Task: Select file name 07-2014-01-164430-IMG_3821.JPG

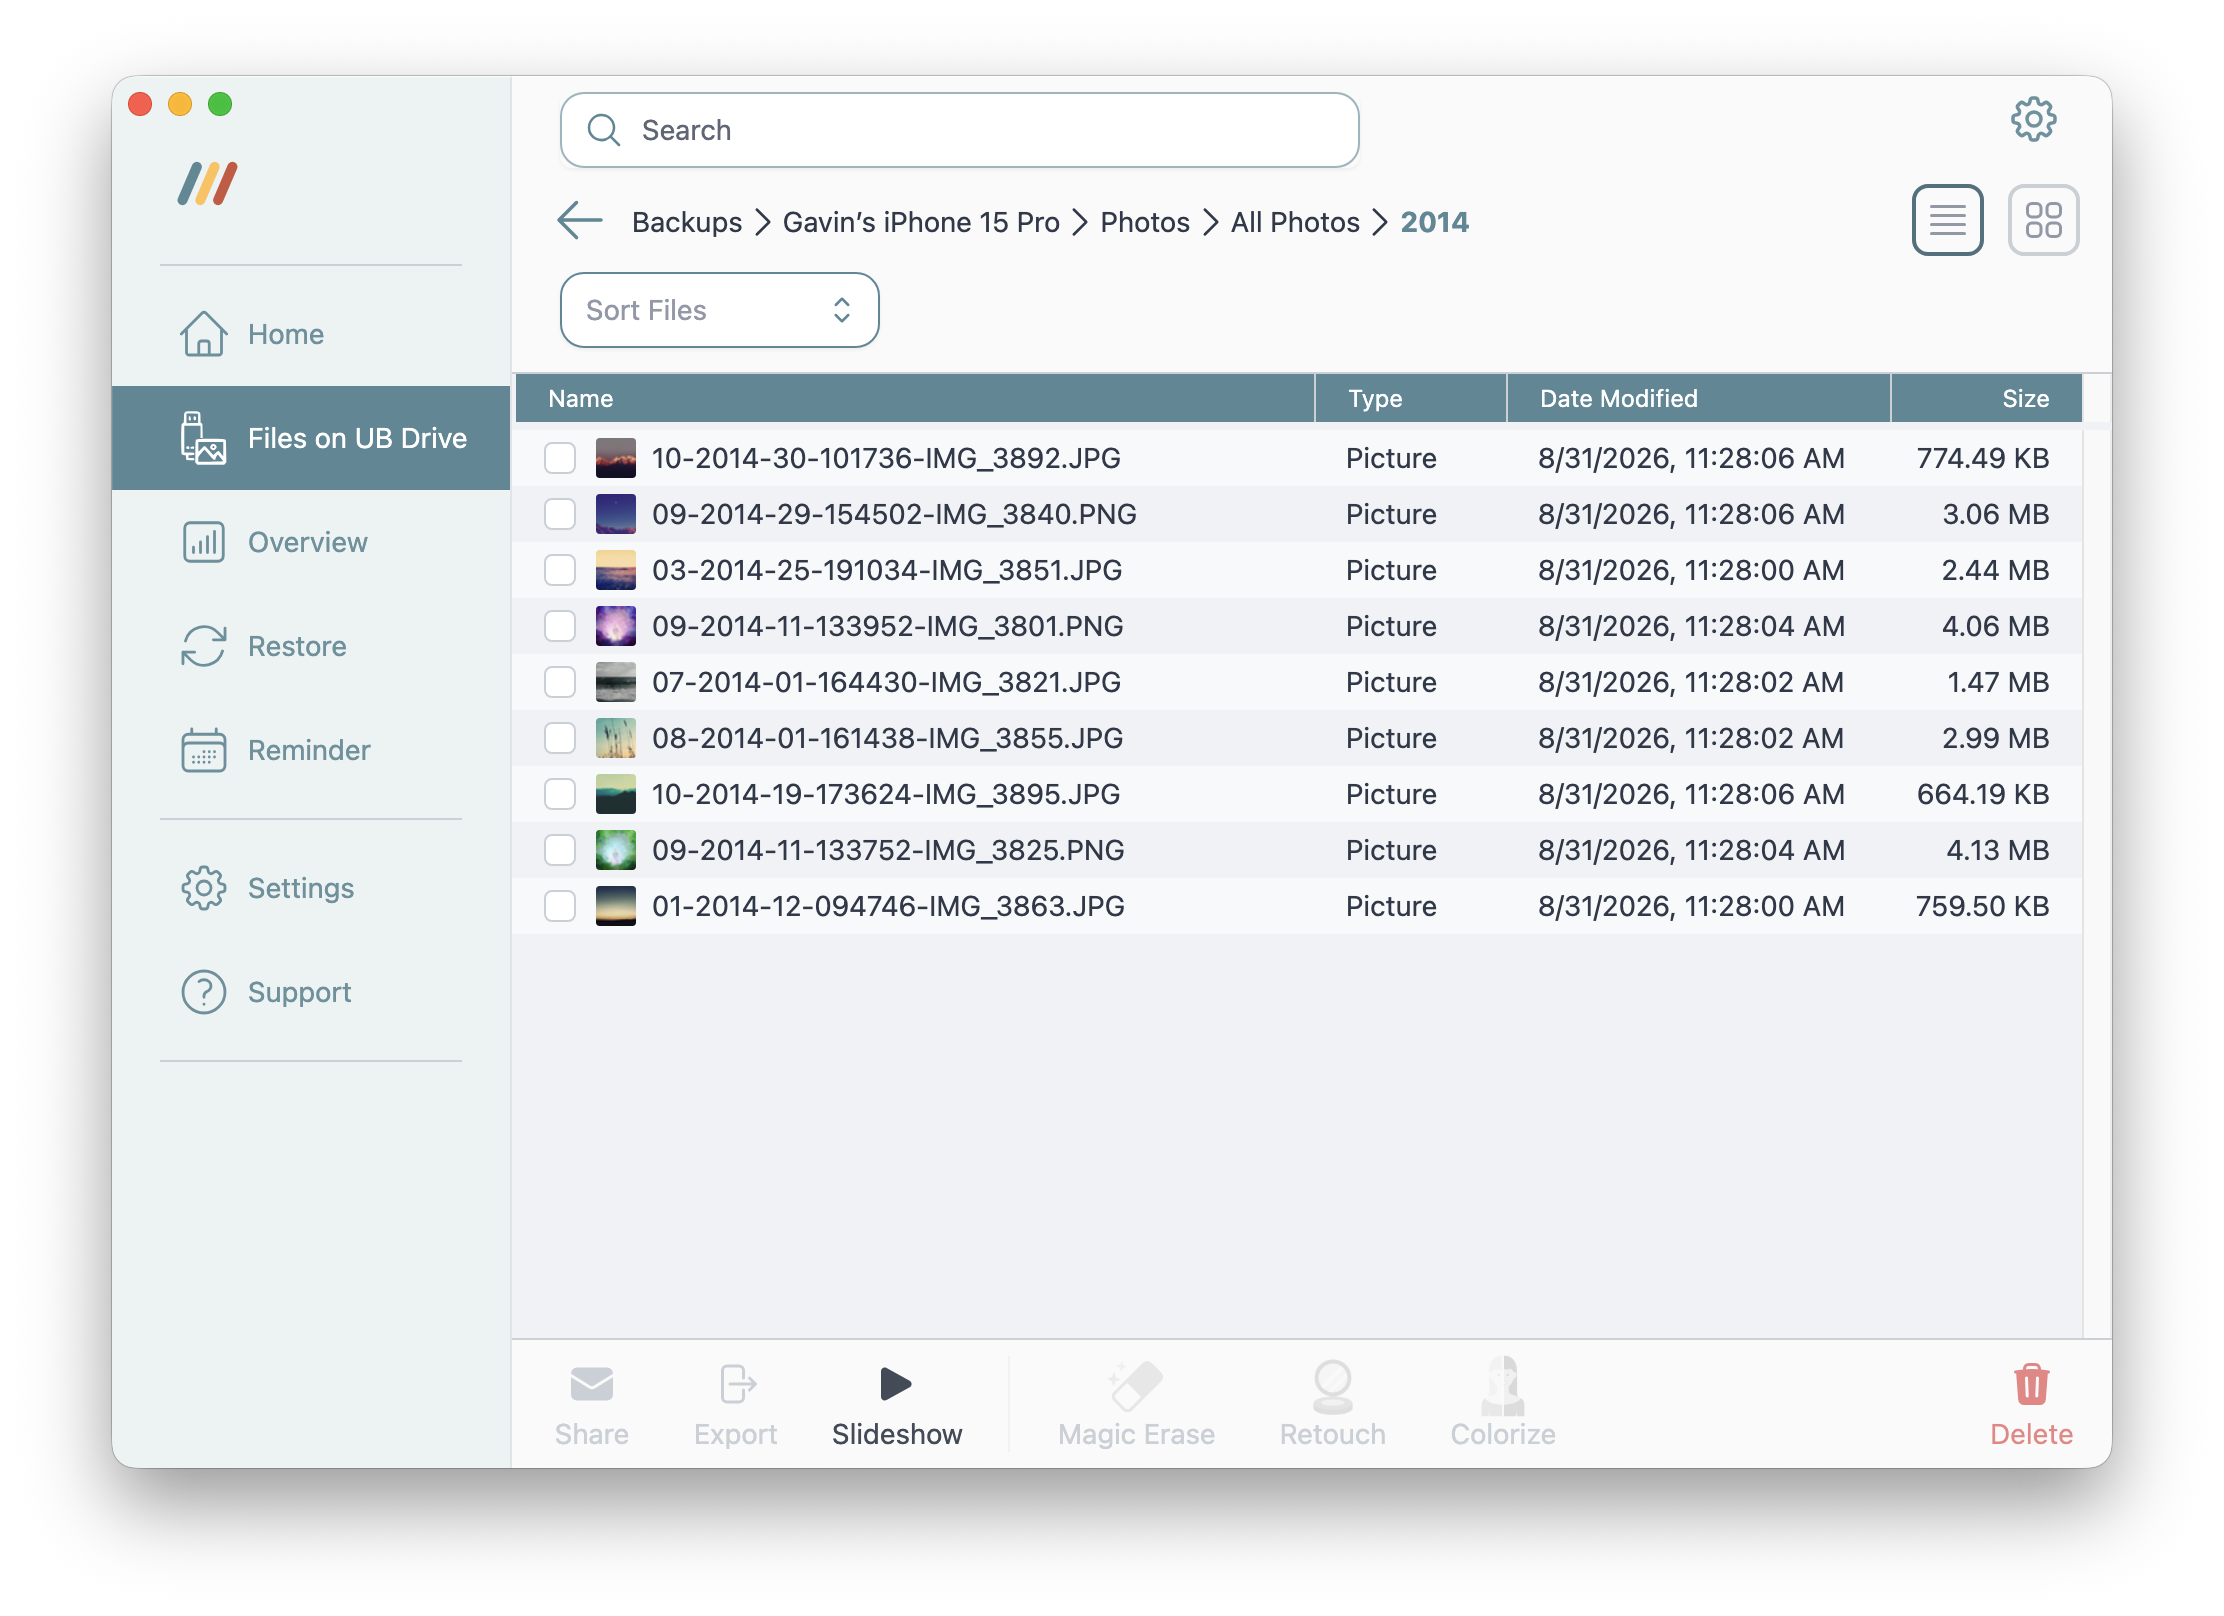Action: tap(886, 682)
